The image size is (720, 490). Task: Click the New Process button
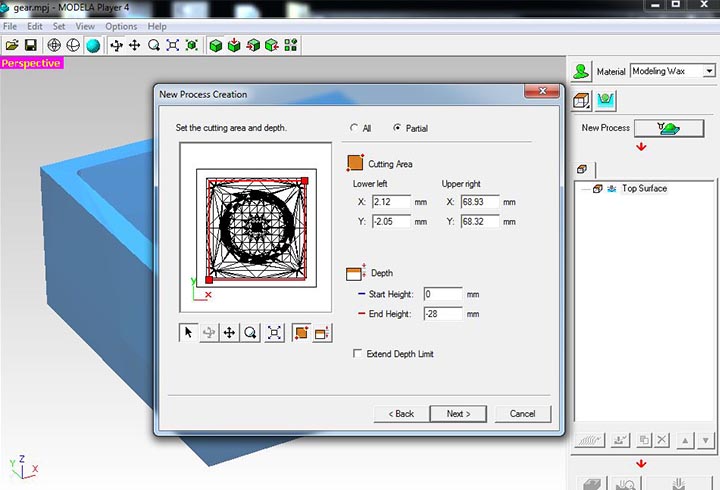point(669,128)
